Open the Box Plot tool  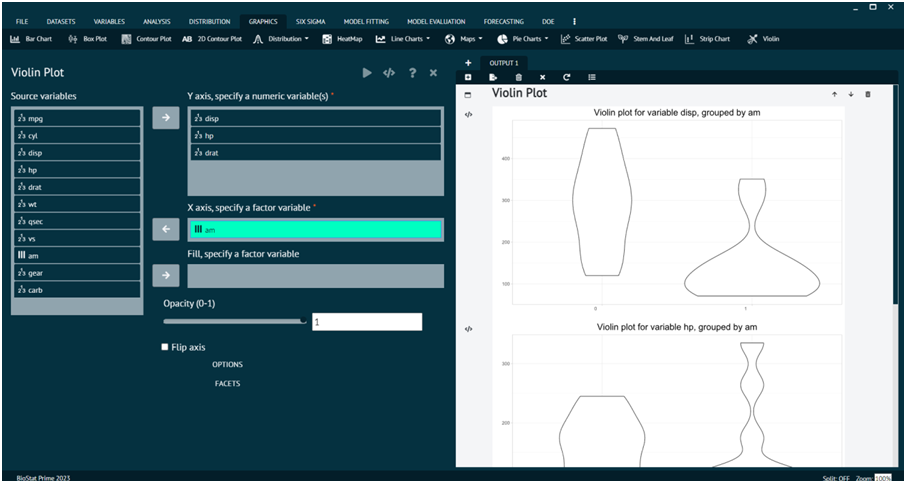coord(87,39)
